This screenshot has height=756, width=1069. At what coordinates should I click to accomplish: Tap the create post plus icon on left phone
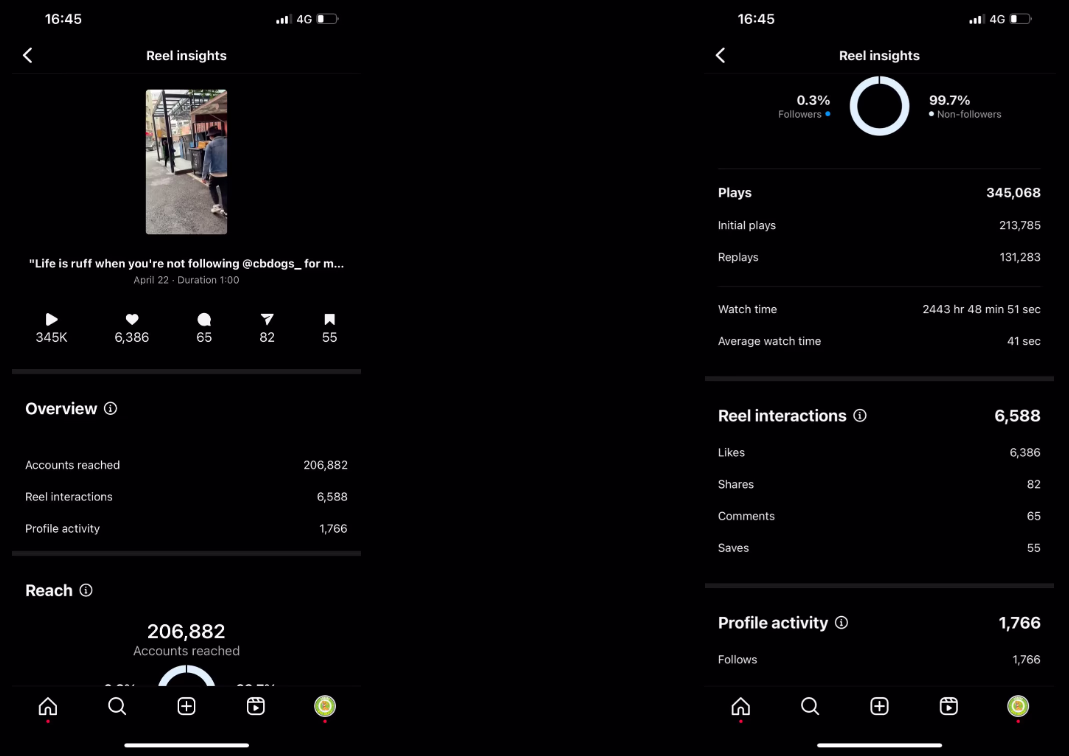(186, 706)
